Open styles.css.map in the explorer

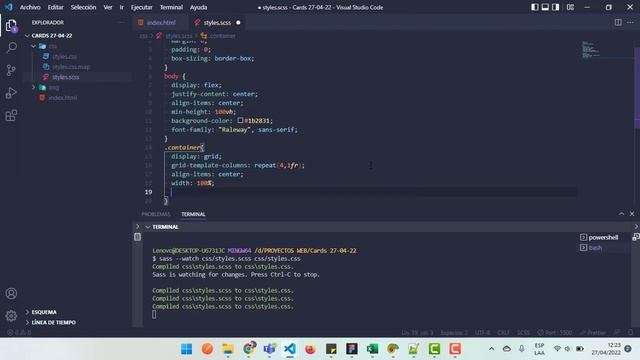click(71, 67)
